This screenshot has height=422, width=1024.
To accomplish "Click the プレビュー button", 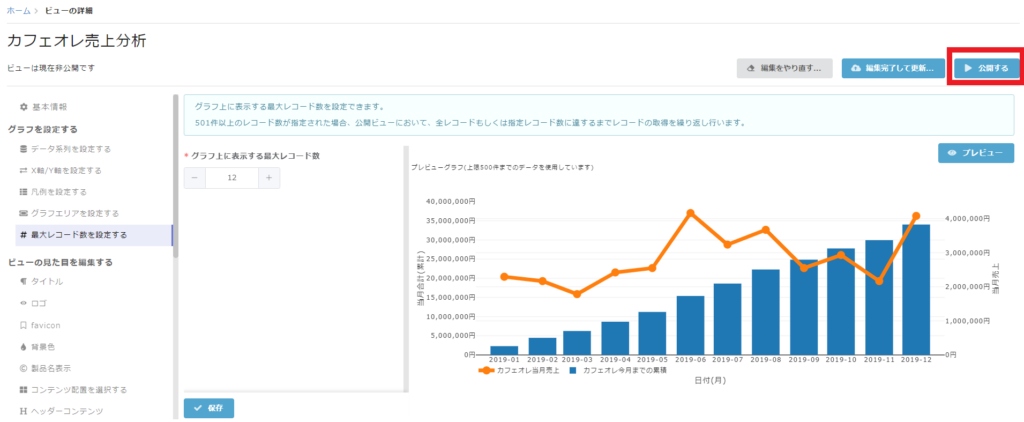I will coord(976,153).
